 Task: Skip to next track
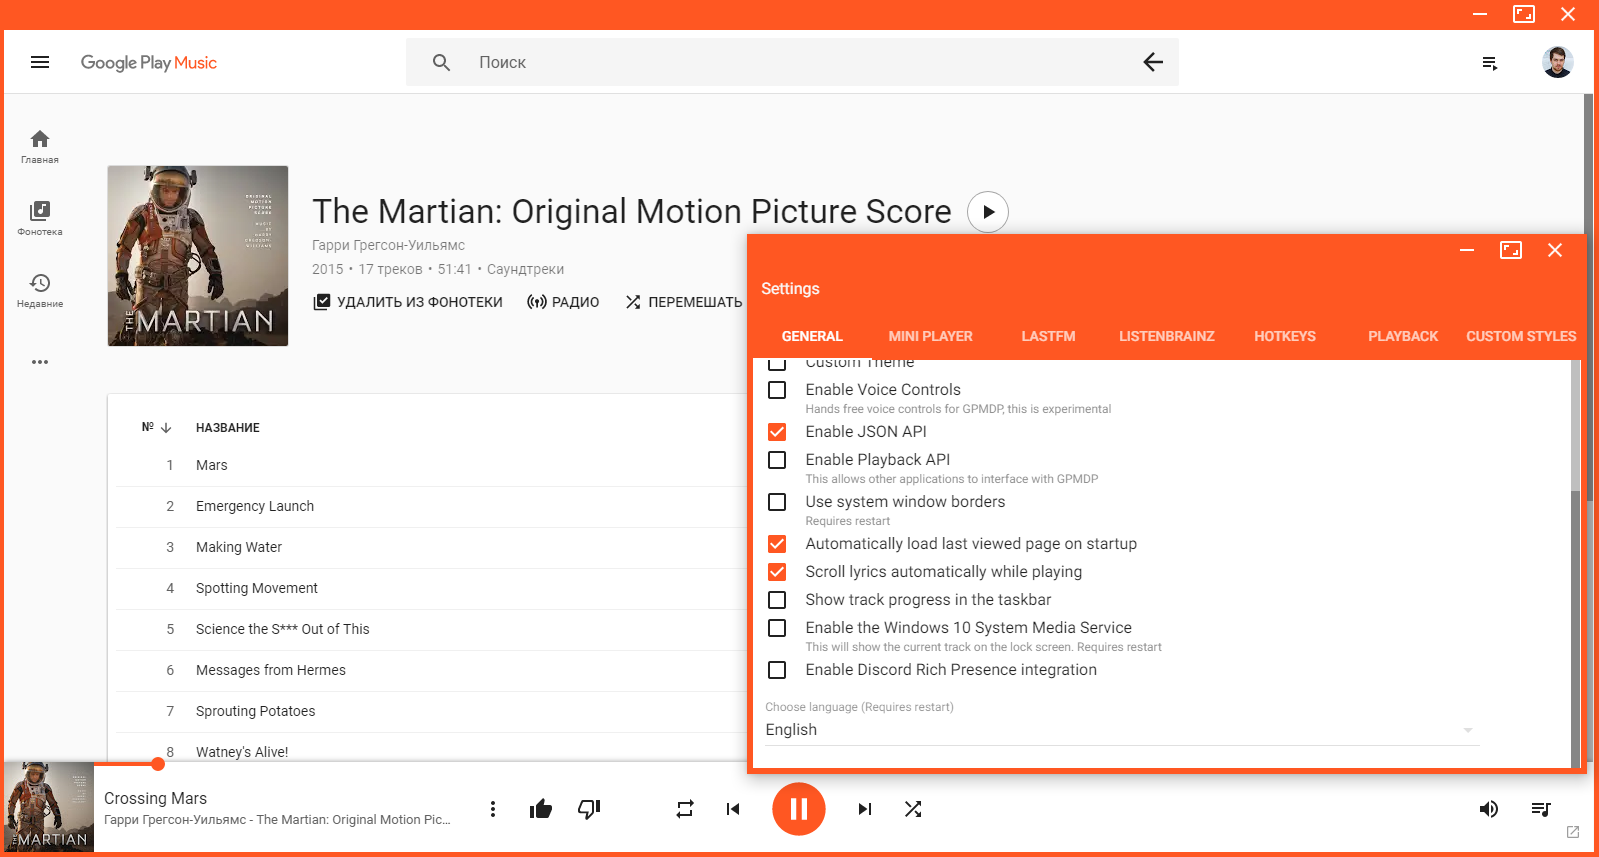coord(865,809)
